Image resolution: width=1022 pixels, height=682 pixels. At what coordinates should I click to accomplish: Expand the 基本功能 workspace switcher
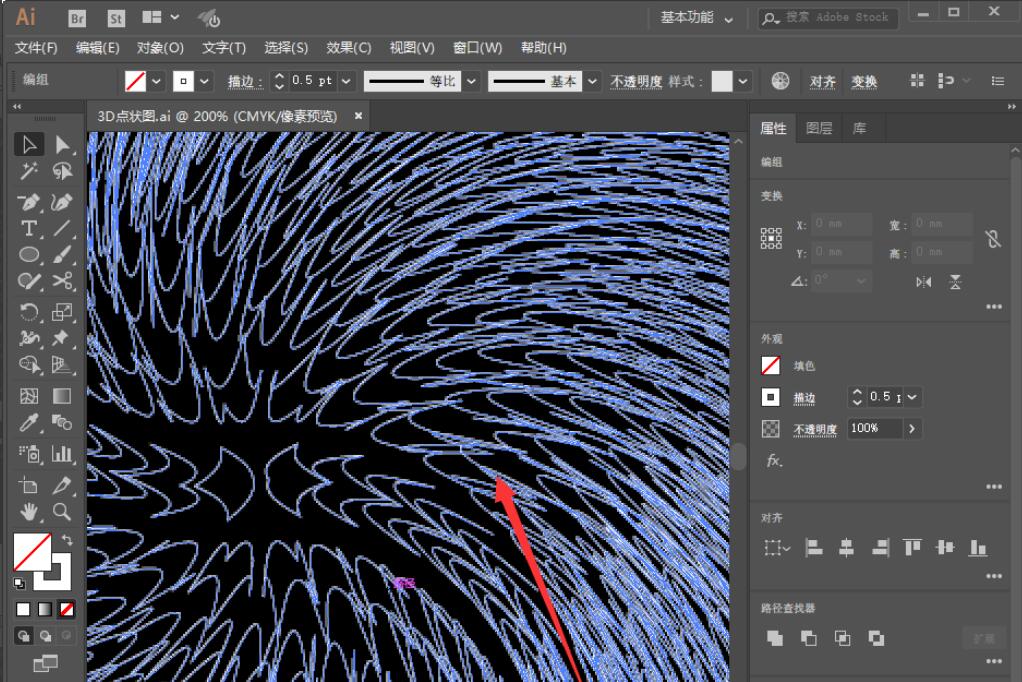tap(696, 18)
